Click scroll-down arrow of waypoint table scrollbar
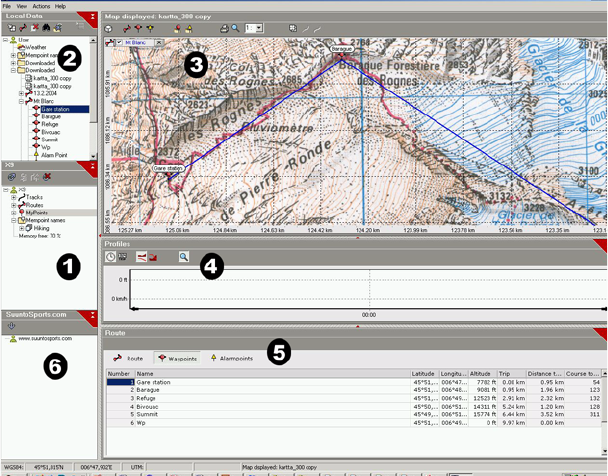This screenshot has height=476, width=608. pos(605,452)
